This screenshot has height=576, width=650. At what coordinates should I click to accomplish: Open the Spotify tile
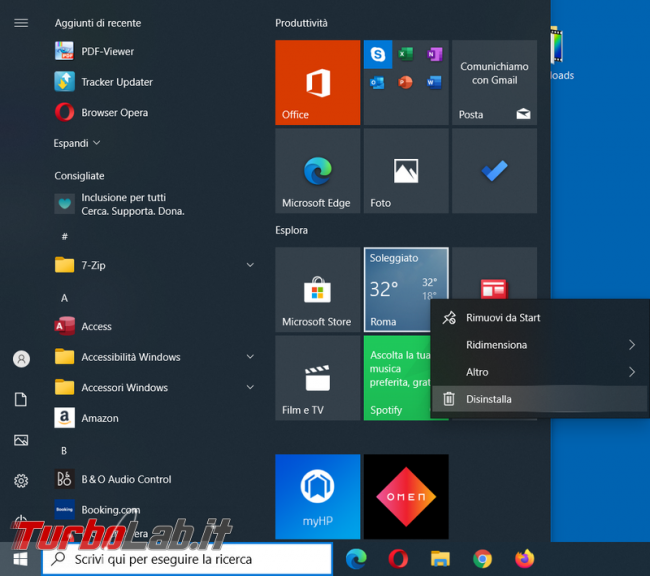(x=397, y=378)
